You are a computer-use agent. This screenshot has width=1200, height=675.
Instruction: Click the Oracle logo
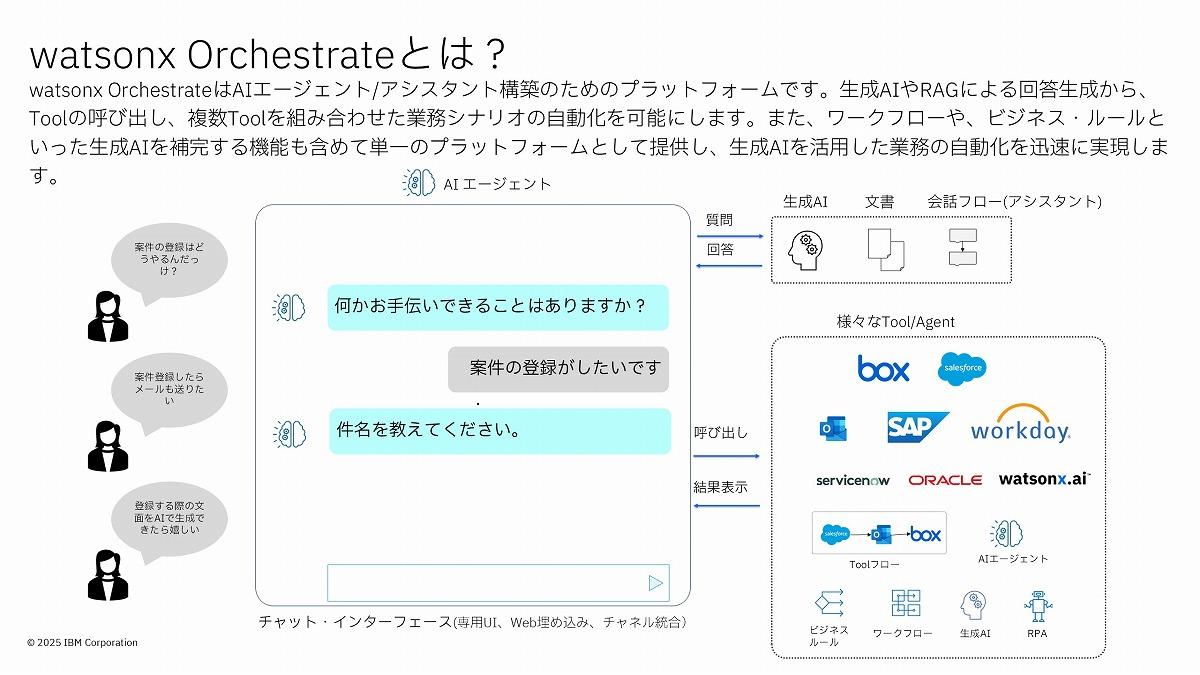point(945,480)
